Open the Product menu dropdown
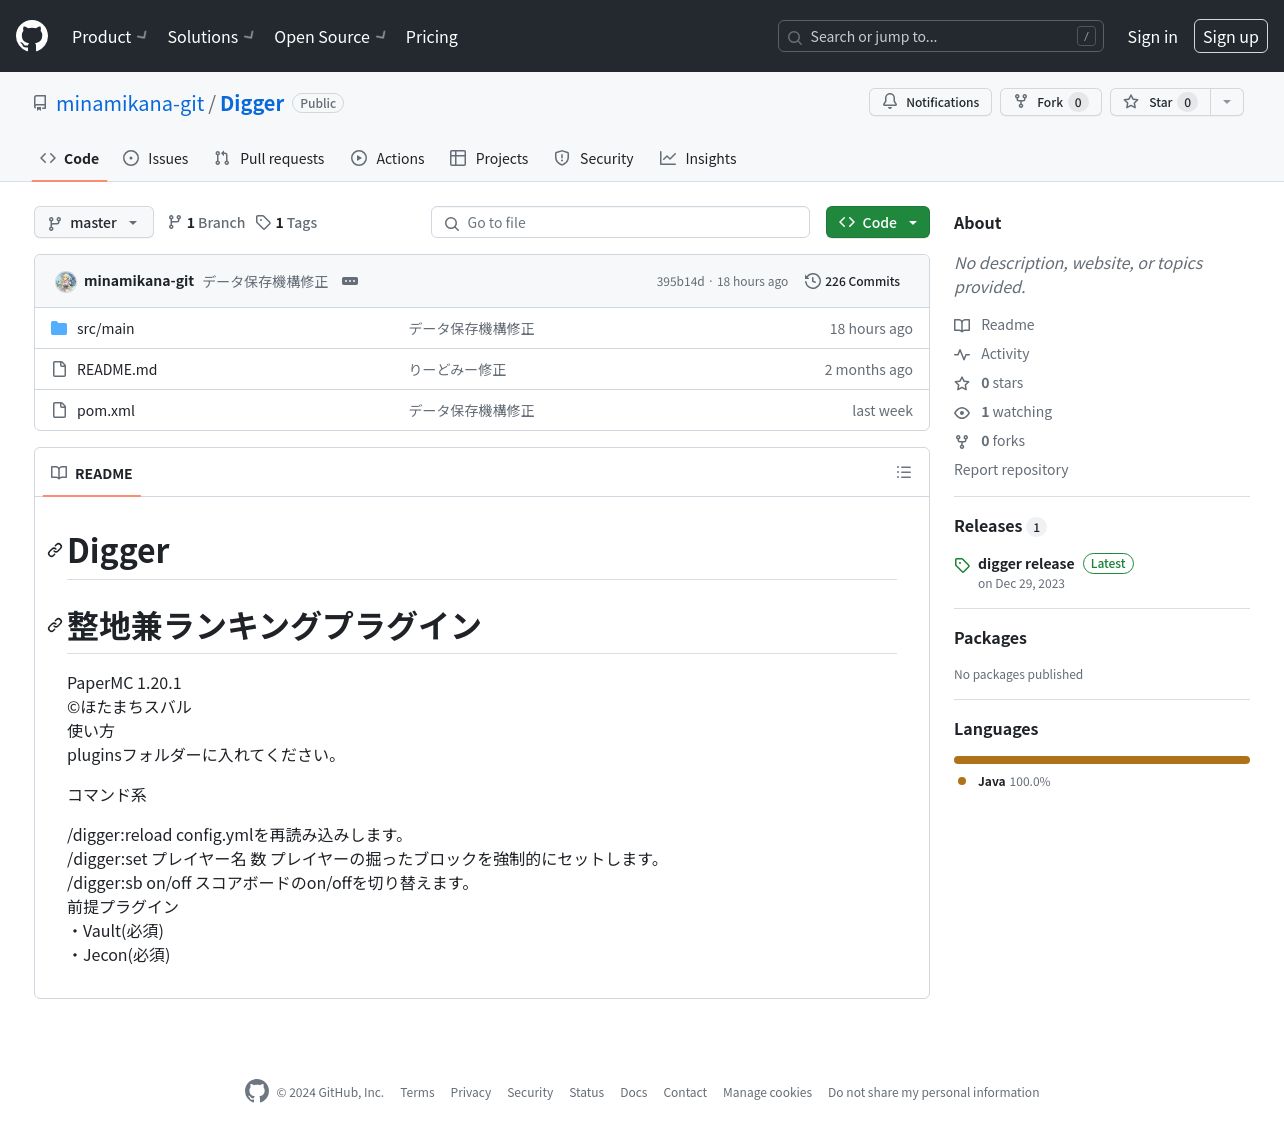Image resolution: width=1284 pixels, height=1145 pixels. coord(109,36)
